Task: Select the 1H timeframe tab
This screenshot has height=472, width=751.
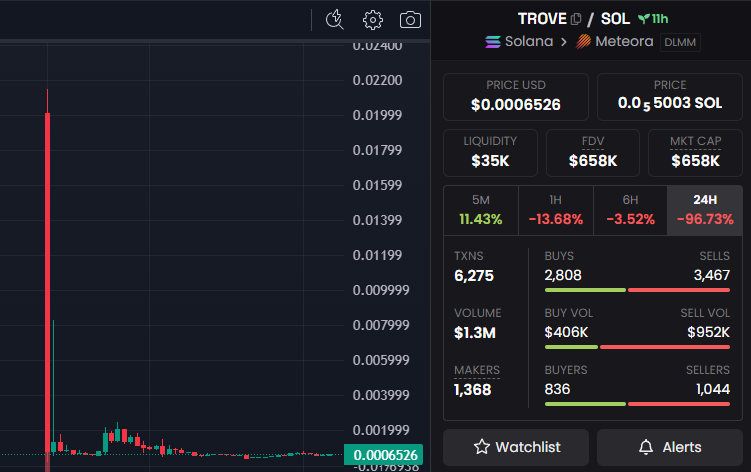Action: [x=556, y=210]
